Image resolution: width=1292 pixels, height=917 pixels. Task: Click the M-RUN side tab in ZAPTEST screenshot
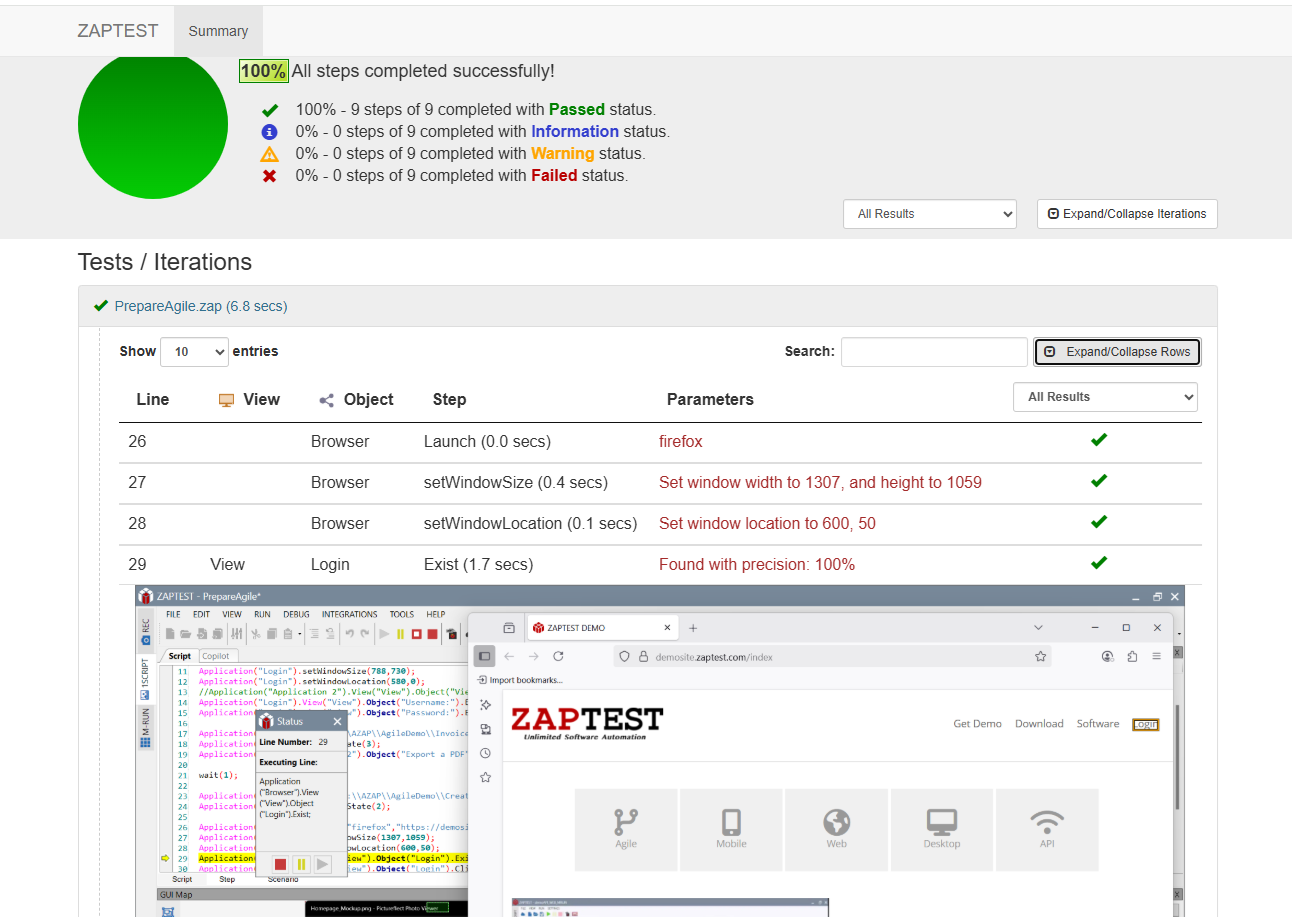point(145,728)
